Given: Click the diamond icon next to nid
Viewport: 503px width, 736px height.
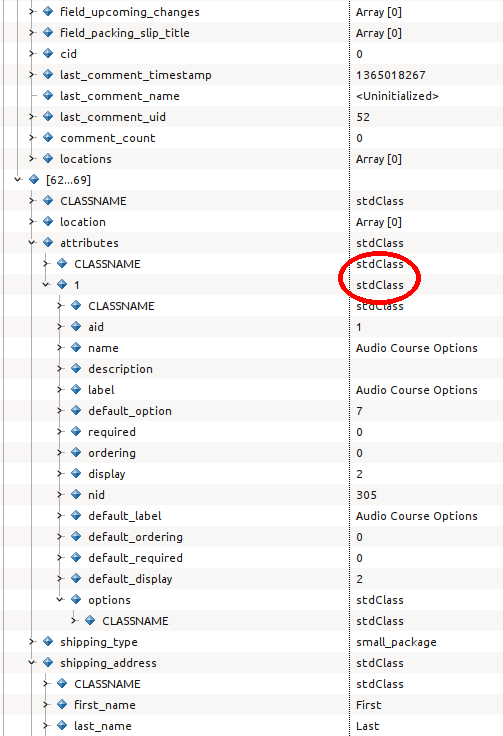Looking at the screenshot, I should 76,494.
